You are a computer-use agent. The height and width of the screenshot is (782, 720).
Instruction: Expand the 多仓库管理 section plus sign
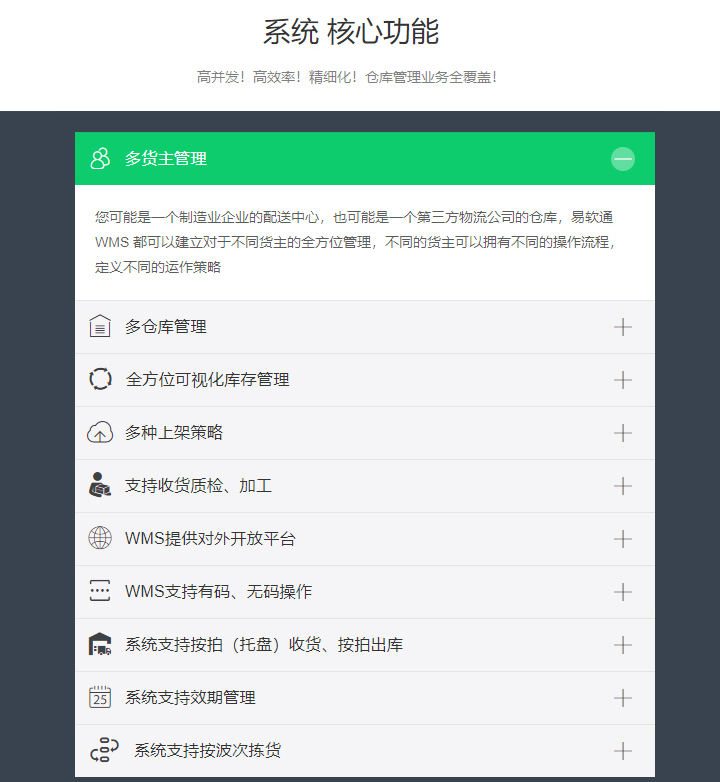coord(623,327)
